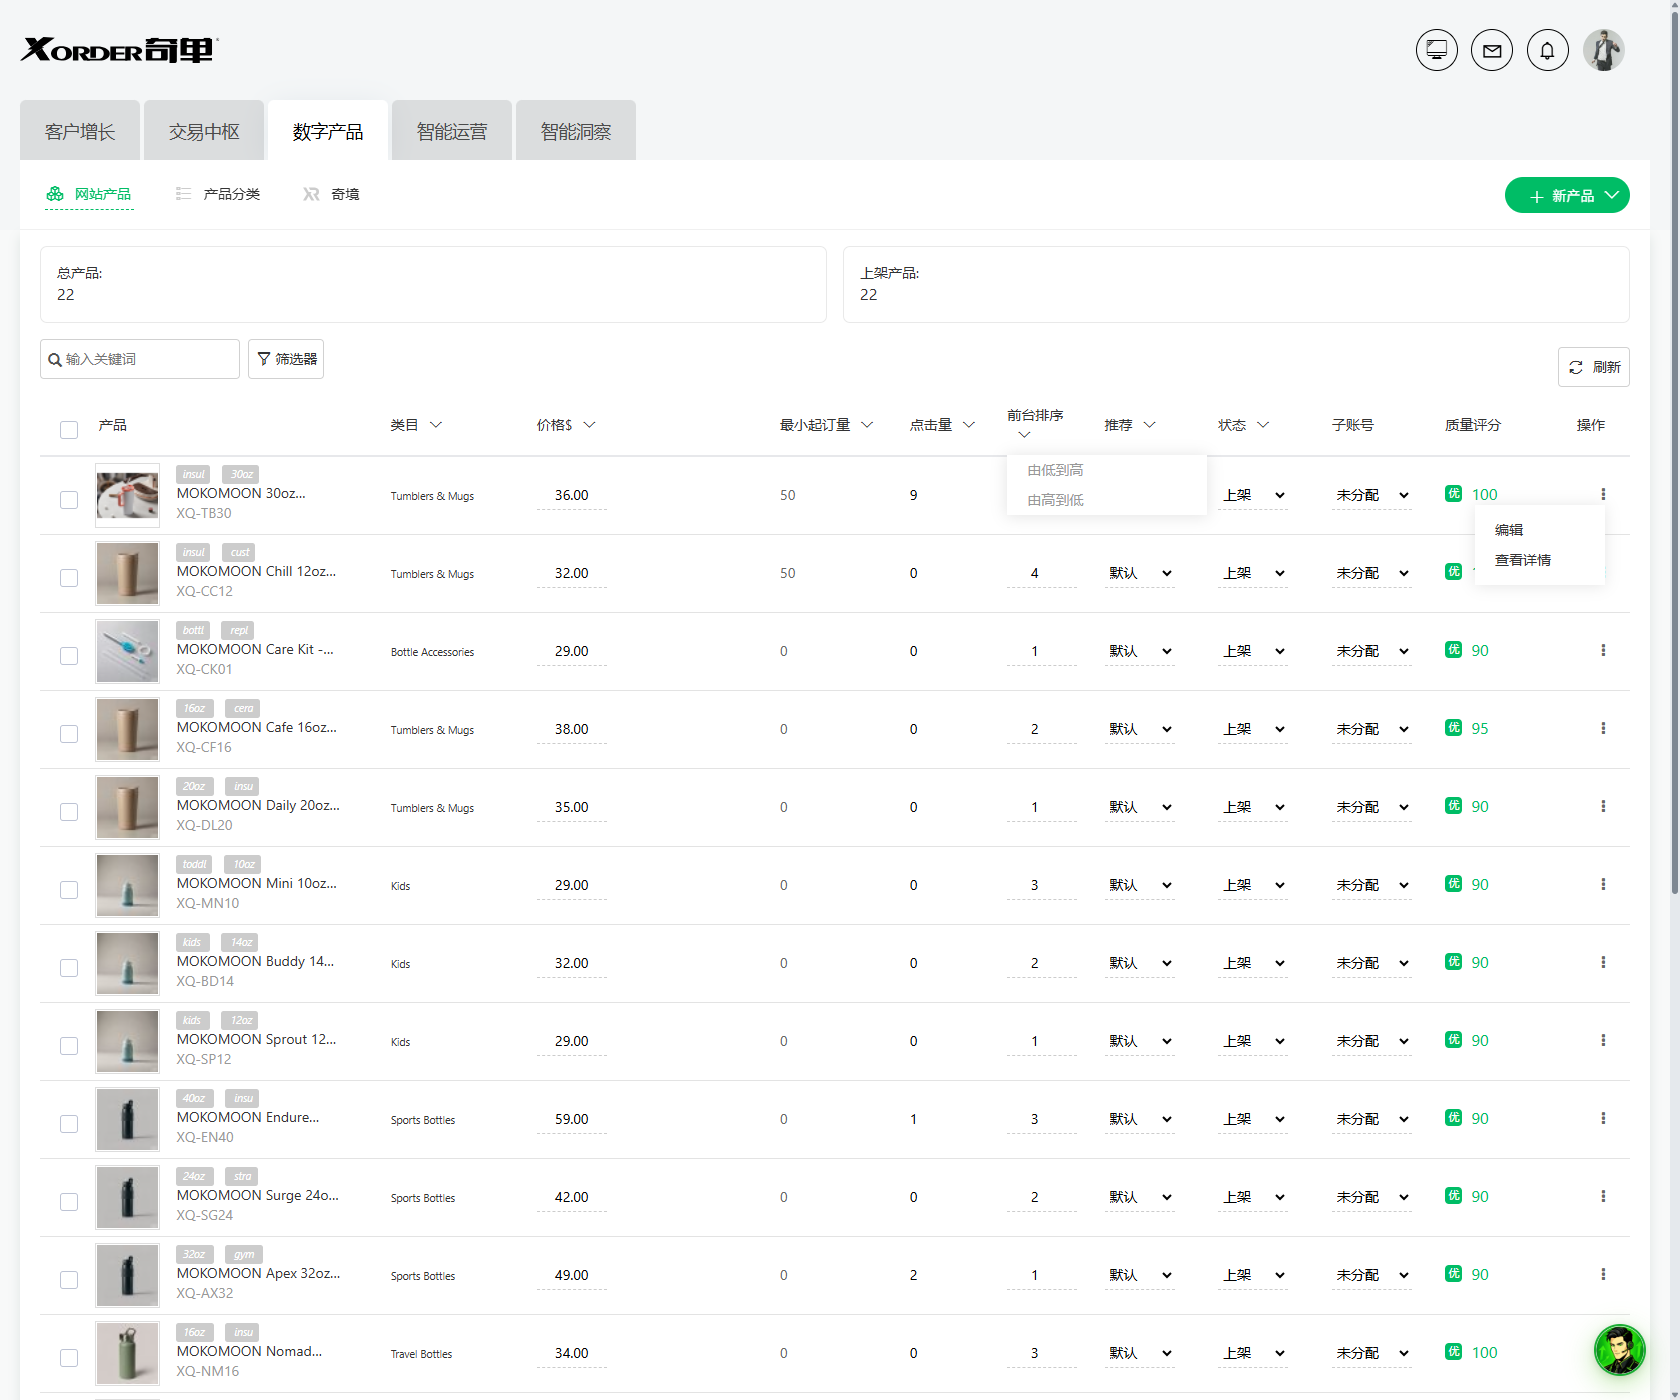This screenshot has height=1400, width=1680.
Task: Click the 输入关键词 search field
Action: click(140, 359)
